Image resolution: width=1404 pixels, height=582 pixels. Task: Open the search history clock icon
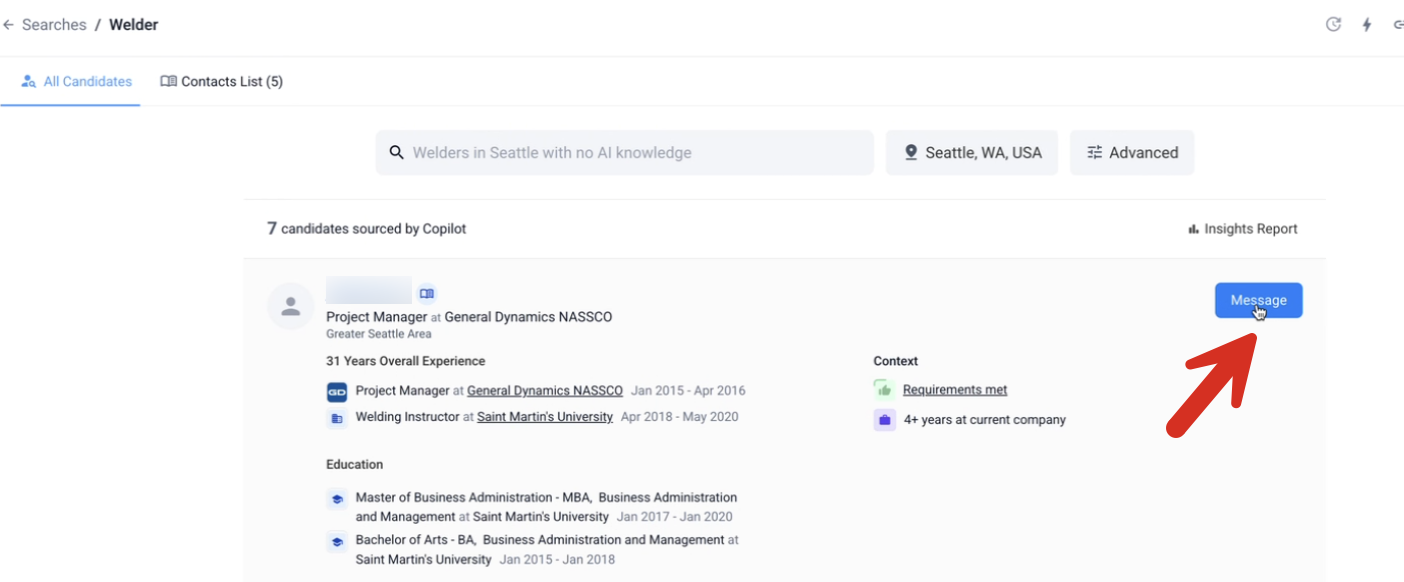(1333, 25)
